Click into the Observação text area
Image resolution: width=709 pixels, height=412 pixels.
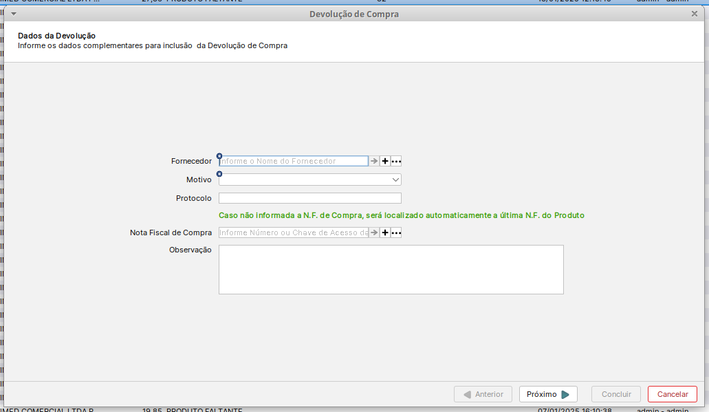click(390, 269)
